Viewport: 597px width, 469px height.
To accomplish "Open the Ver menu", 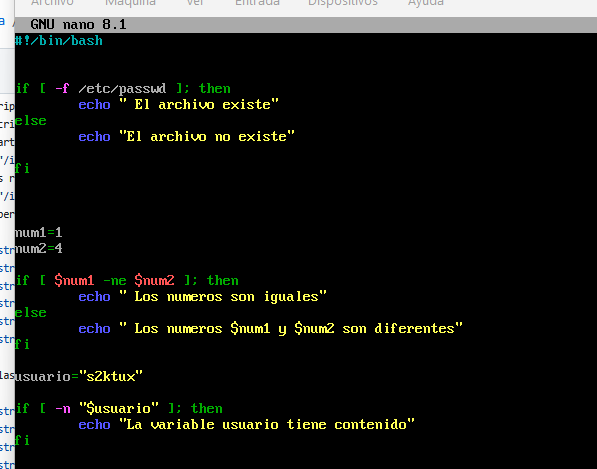I will pos(195,2).
